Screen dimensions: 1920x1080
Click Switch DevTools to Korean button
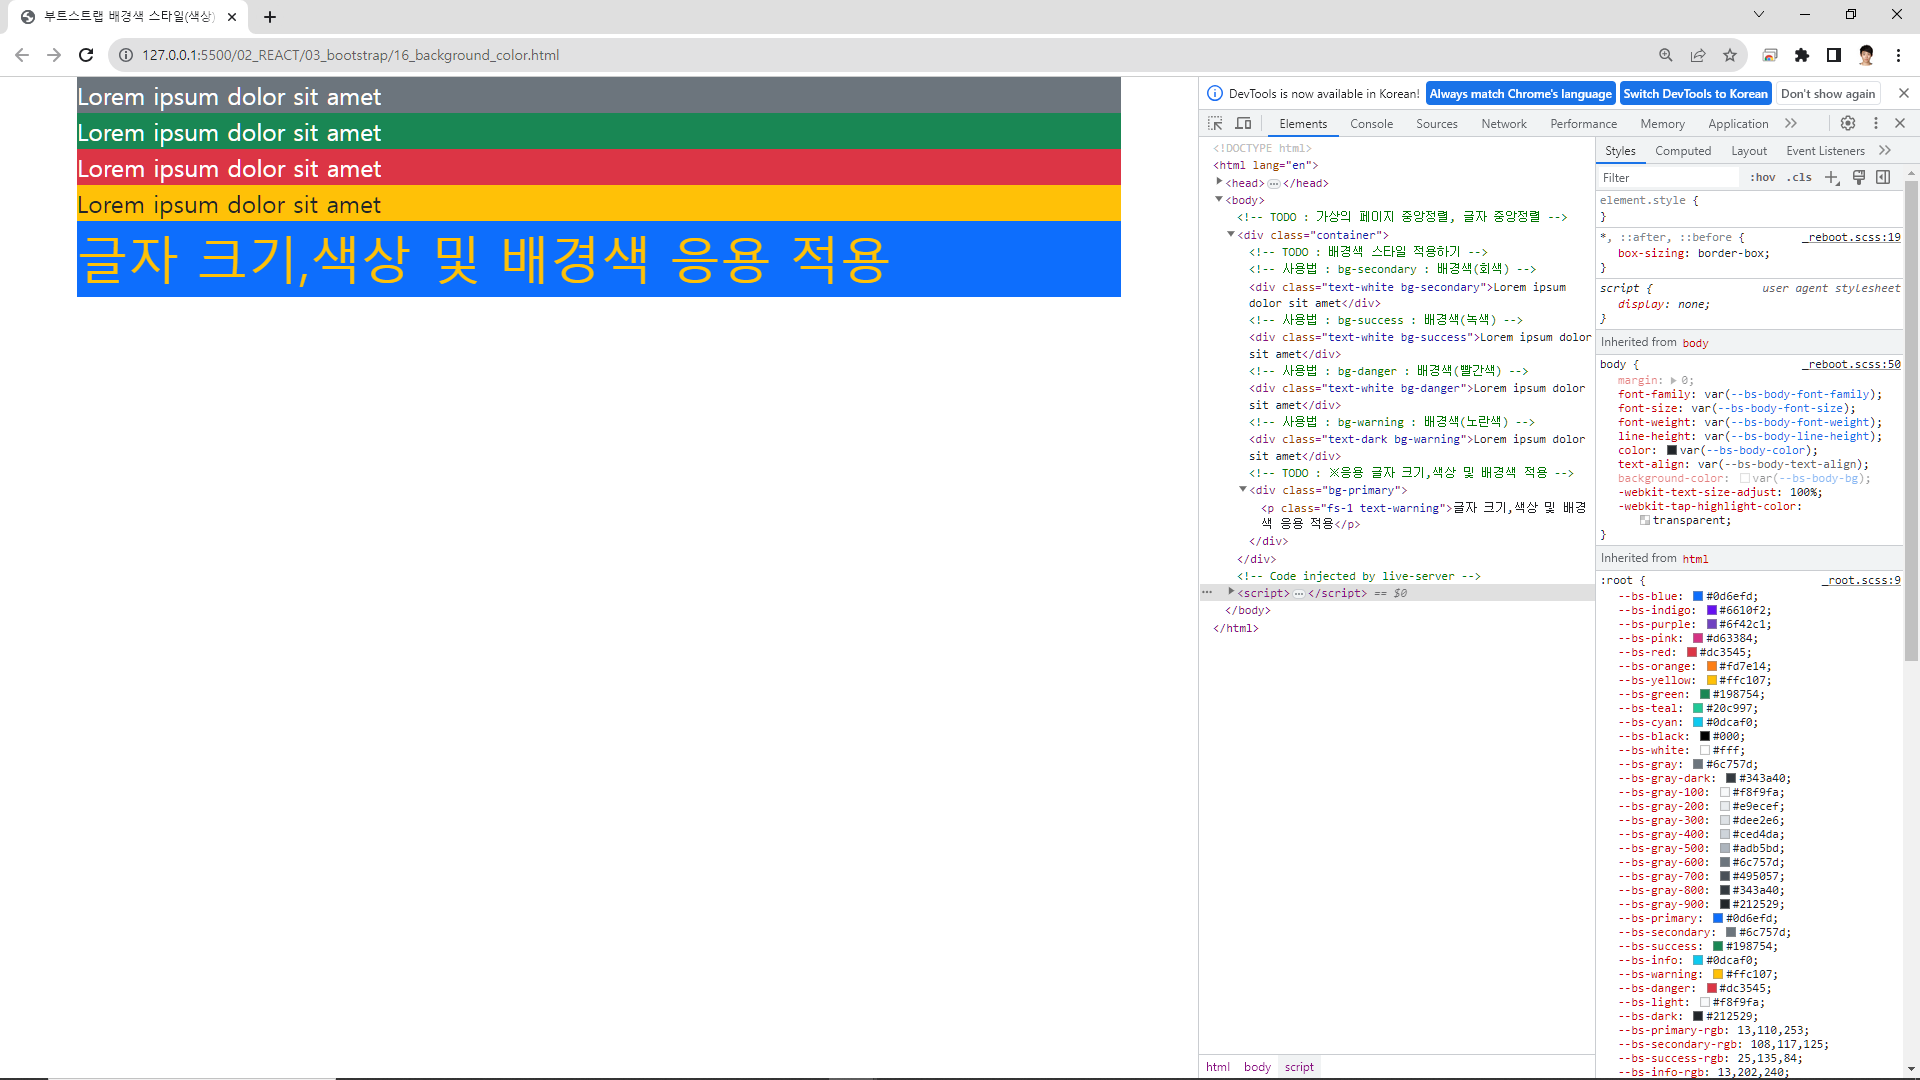point(1695,93)
